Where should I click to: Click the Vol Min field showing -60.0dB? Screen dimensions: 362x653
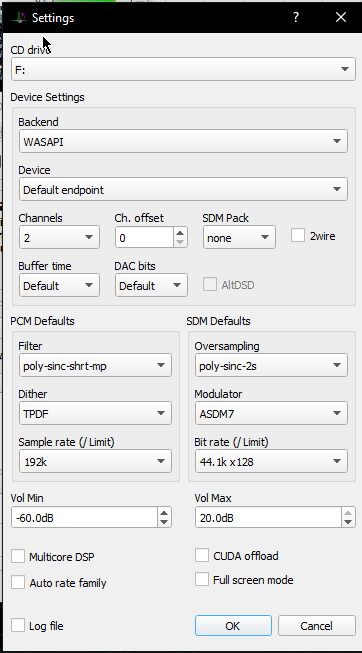(85, 518)
